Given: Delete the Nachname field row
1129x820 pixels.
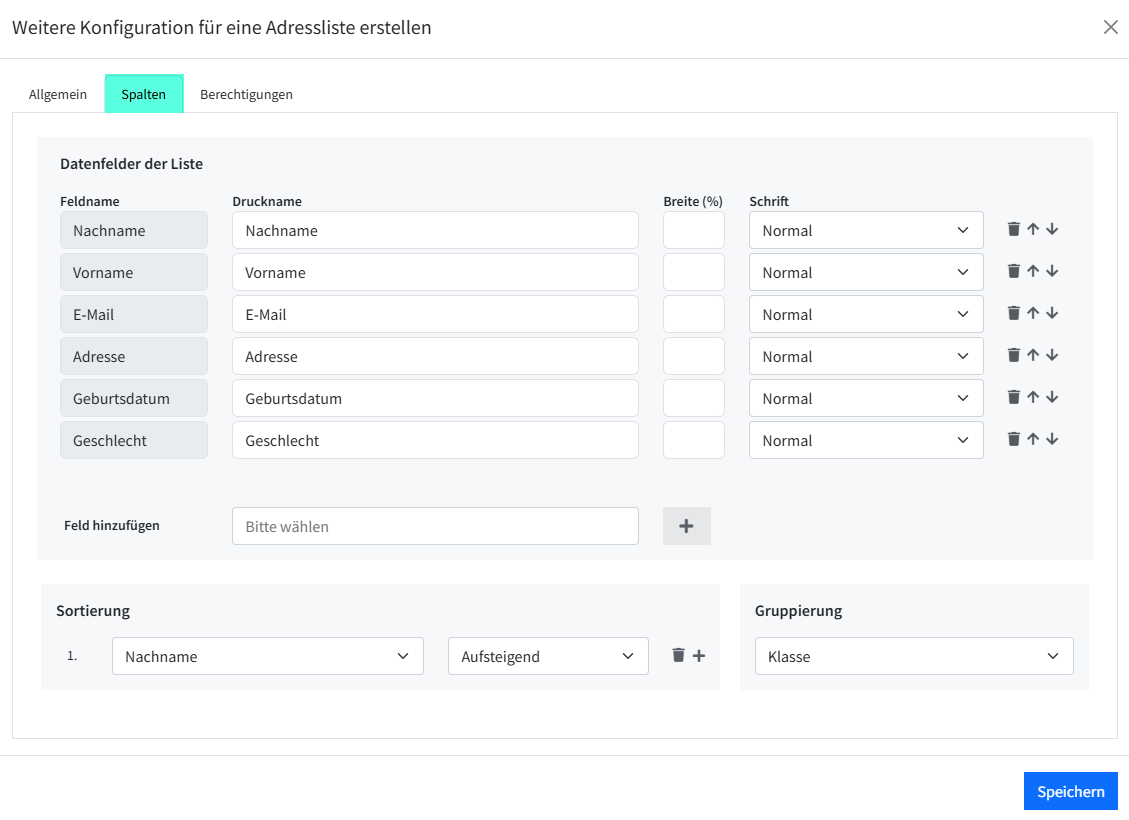Looking at the screenshot, I should click(1014, 229).
